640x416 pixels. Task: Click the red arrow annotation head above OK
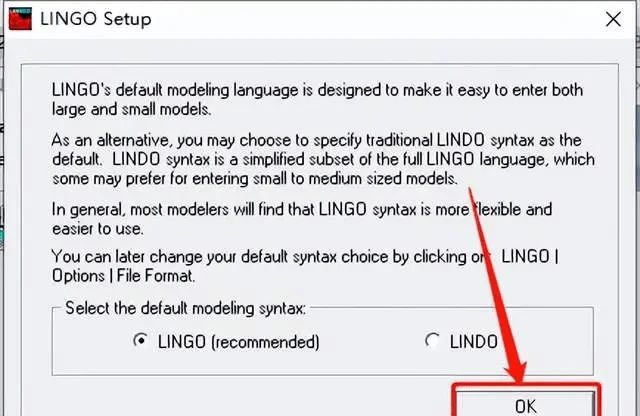(515, 369)
